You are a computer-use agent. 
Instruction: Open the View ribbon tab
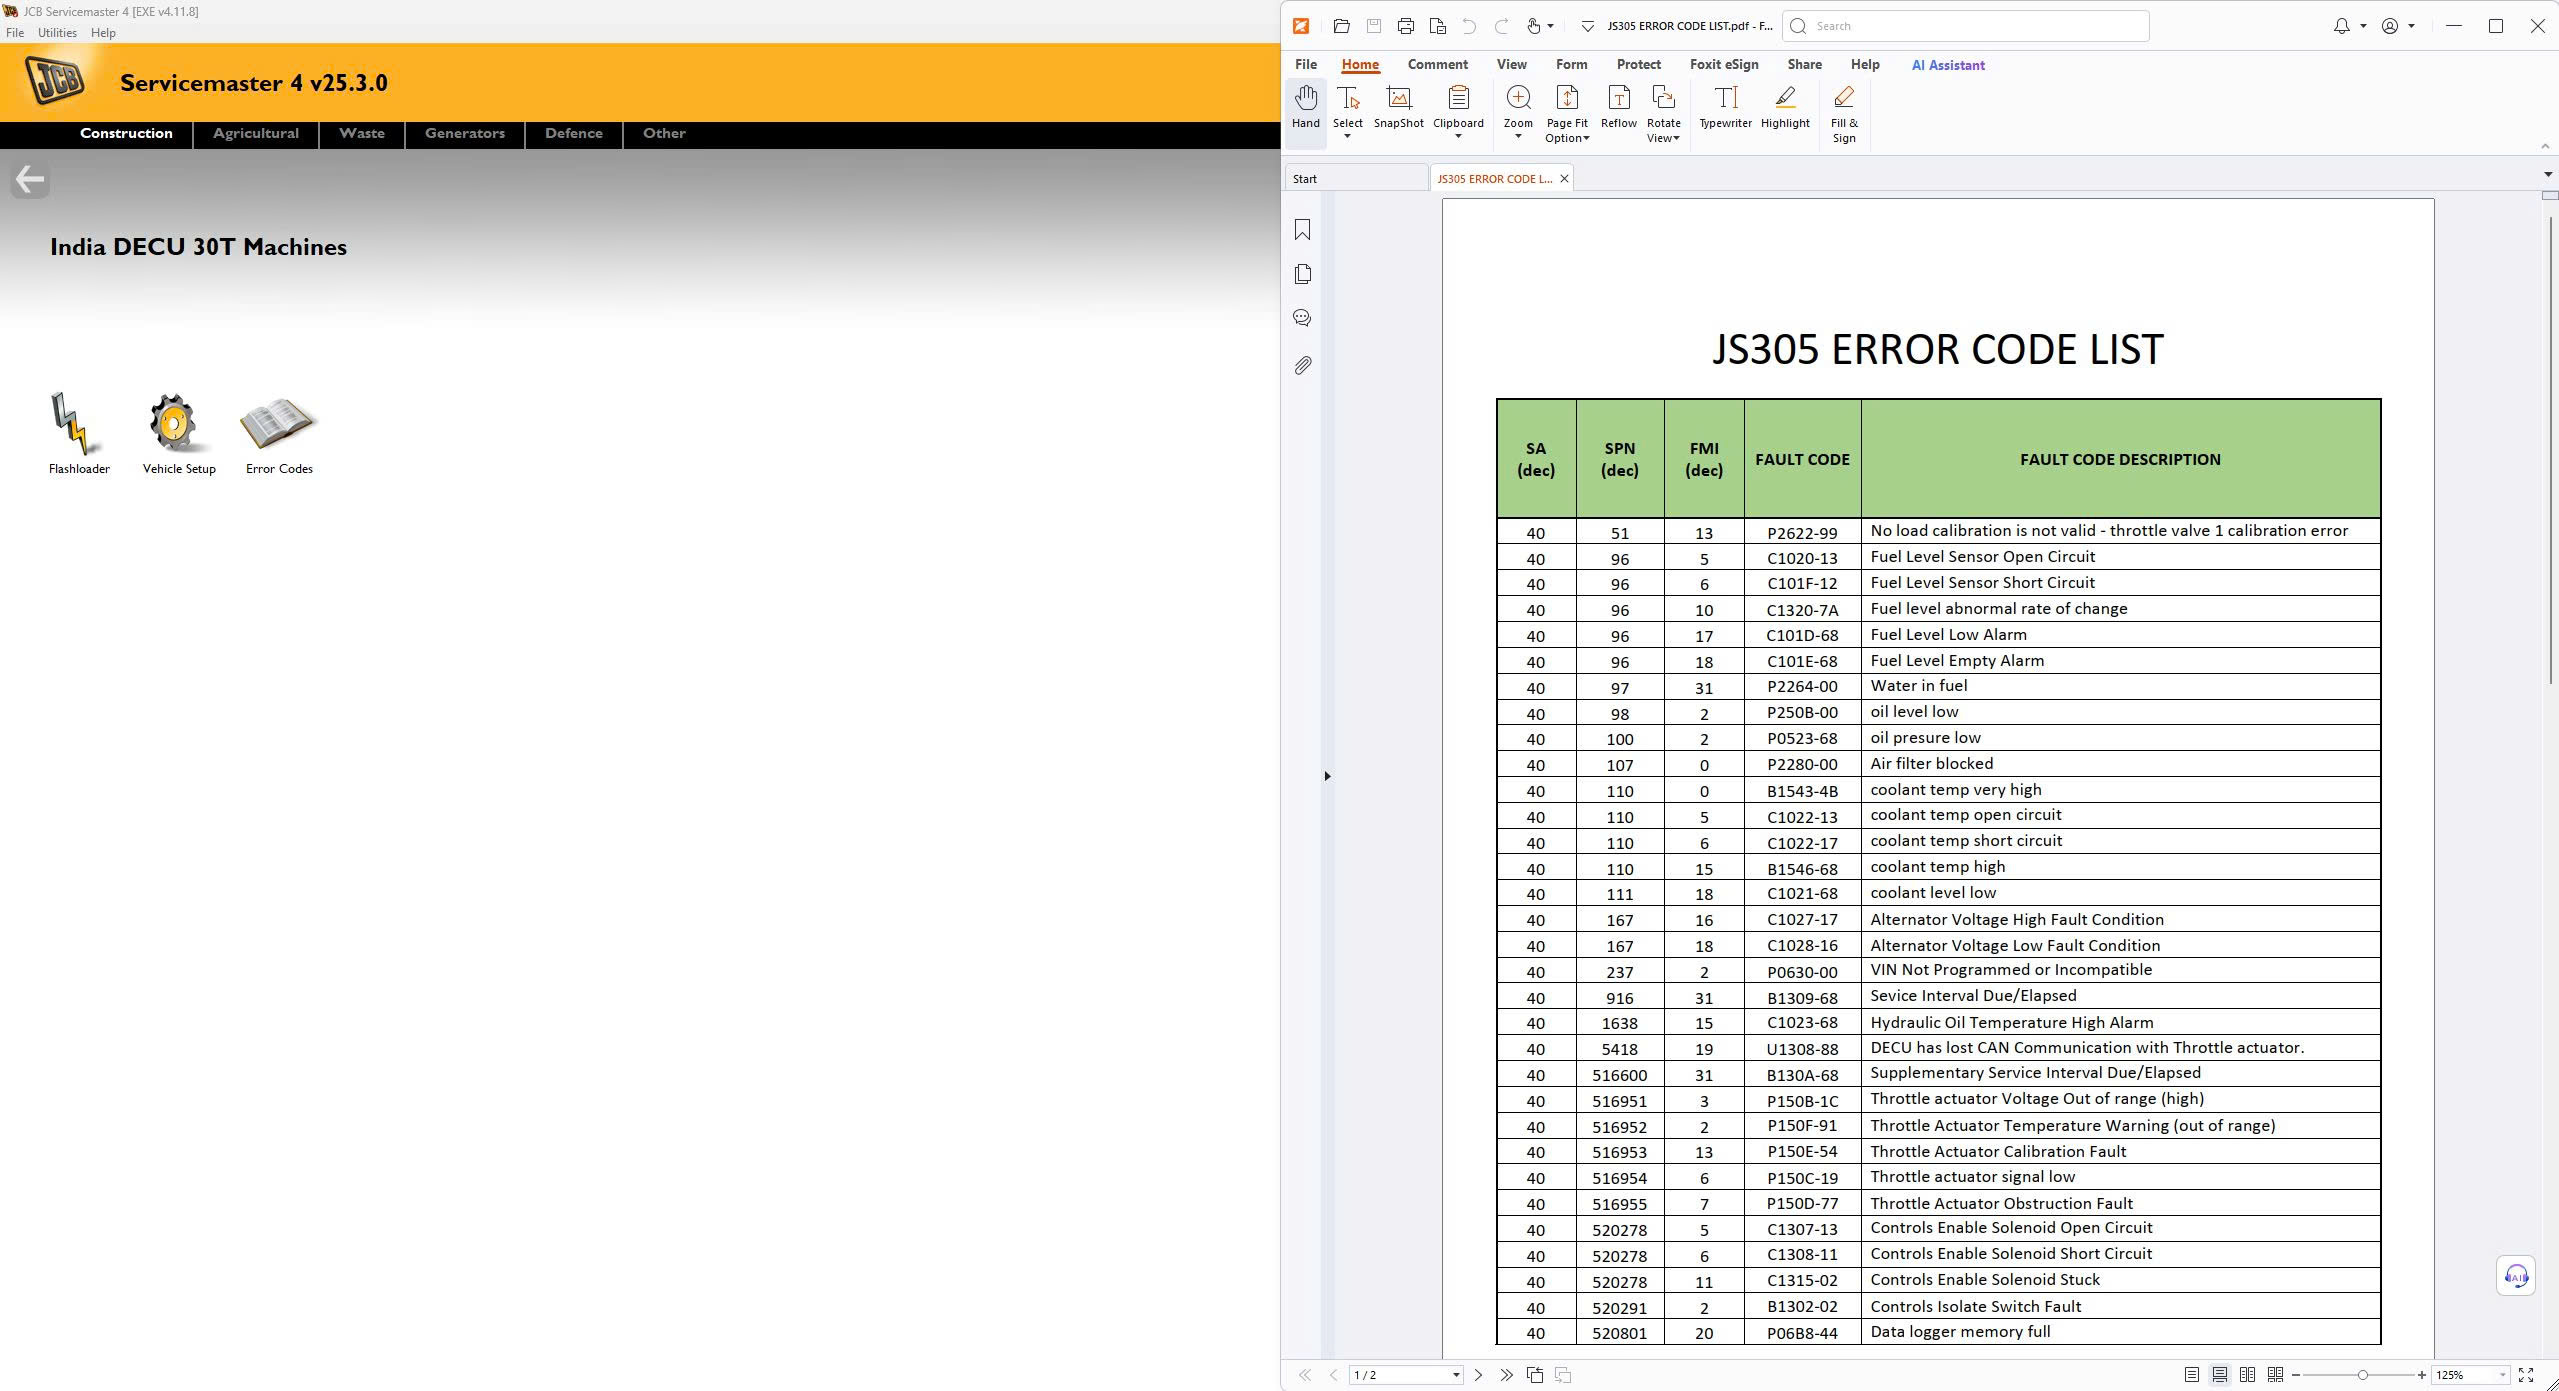(1511, 65)
